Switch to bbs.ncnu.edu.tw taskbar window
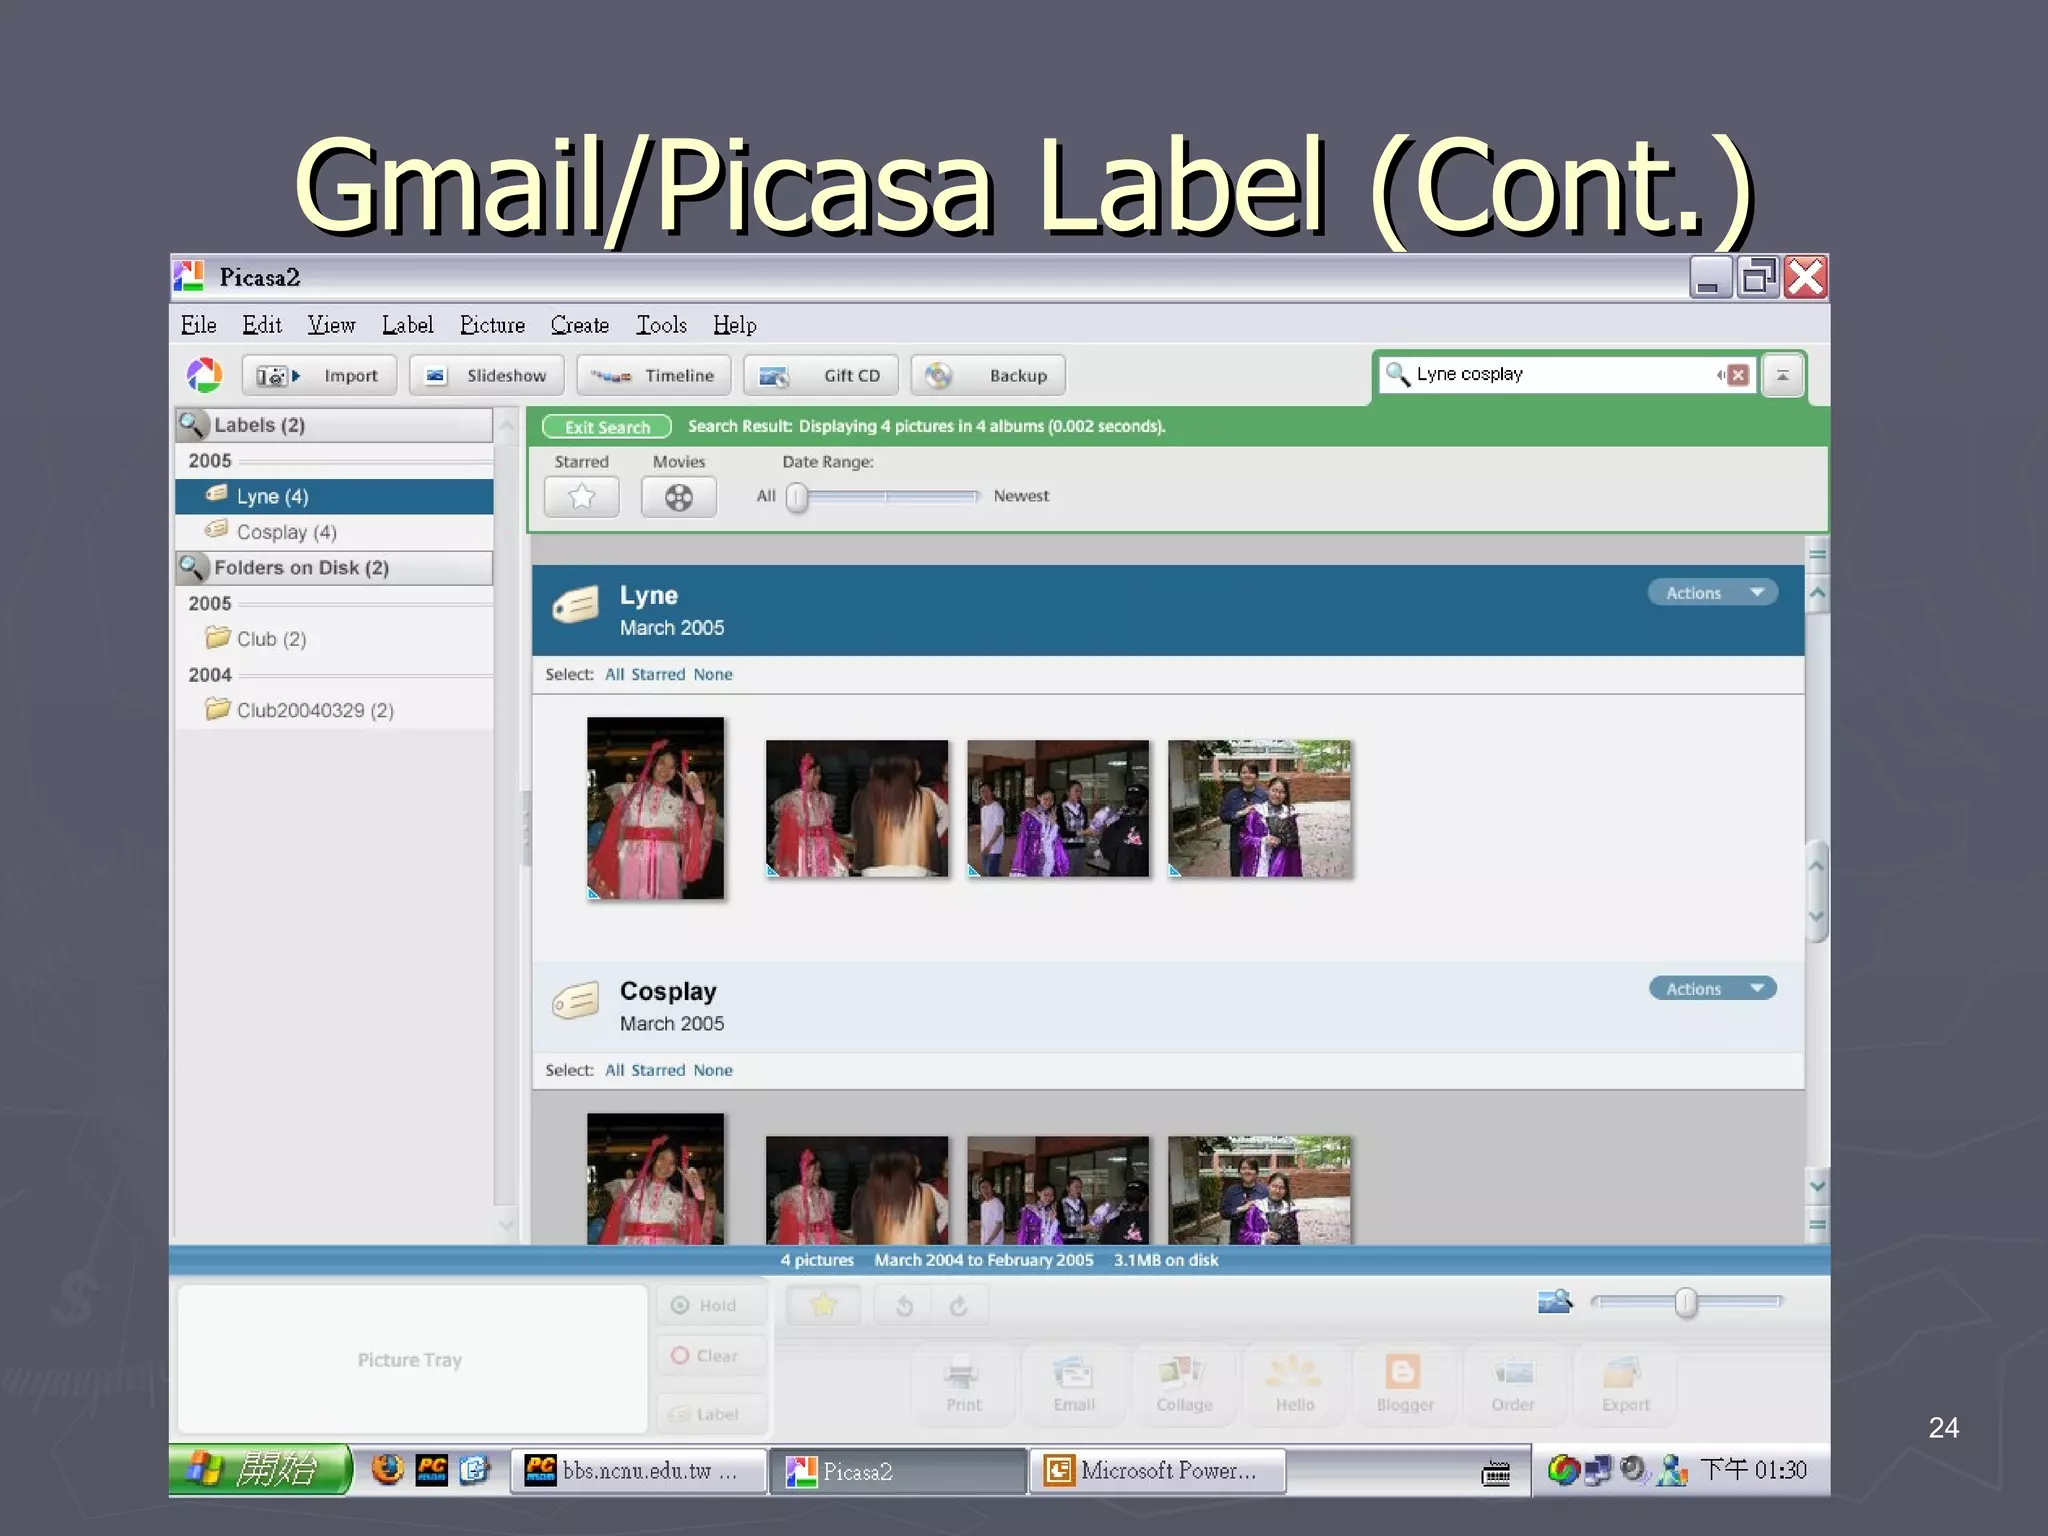The width and height of the screenshot is (2048, 1536). point(638,1471)
